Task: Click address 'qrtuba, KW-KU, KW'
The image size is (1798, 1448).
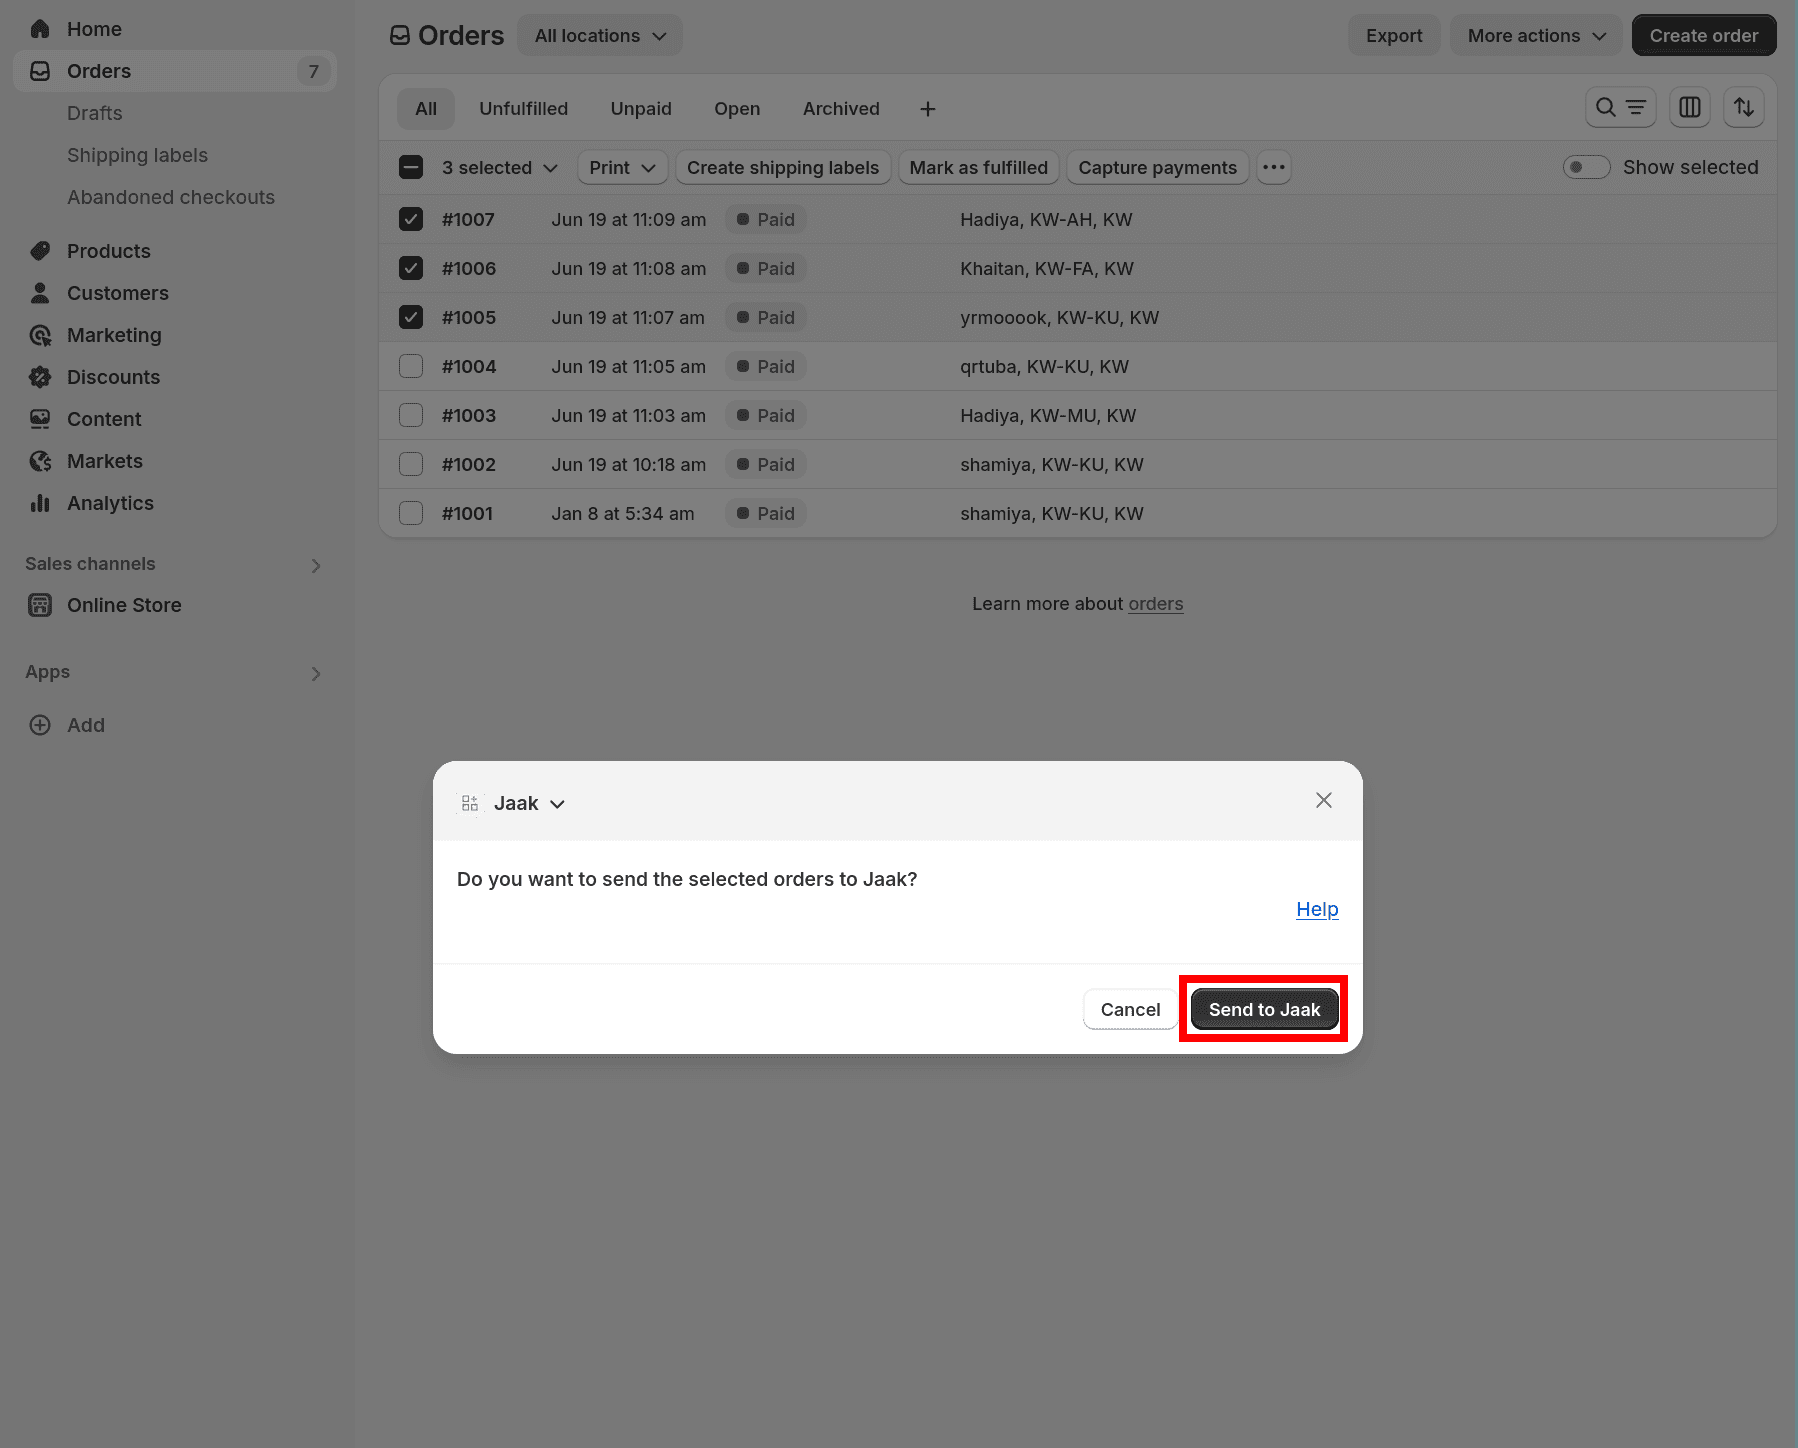Action: 1044,366
